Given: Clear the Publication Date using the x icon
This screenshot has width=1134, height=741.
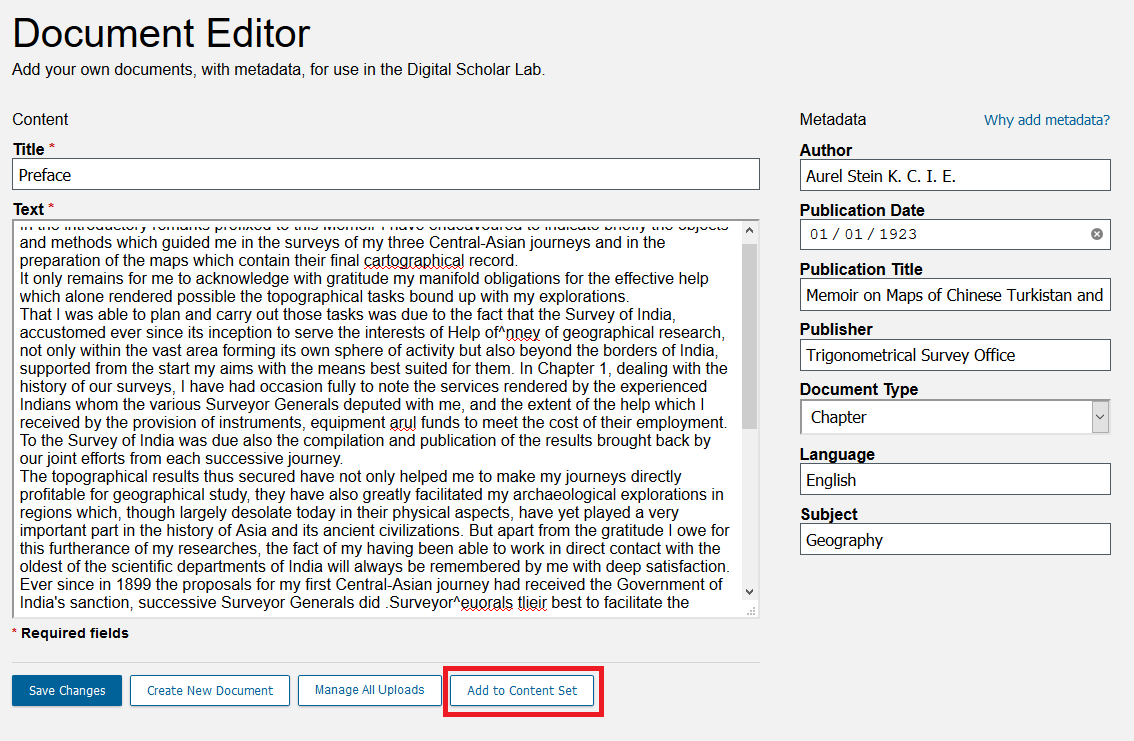Looking at the screenshot, I should (1095, 234).
